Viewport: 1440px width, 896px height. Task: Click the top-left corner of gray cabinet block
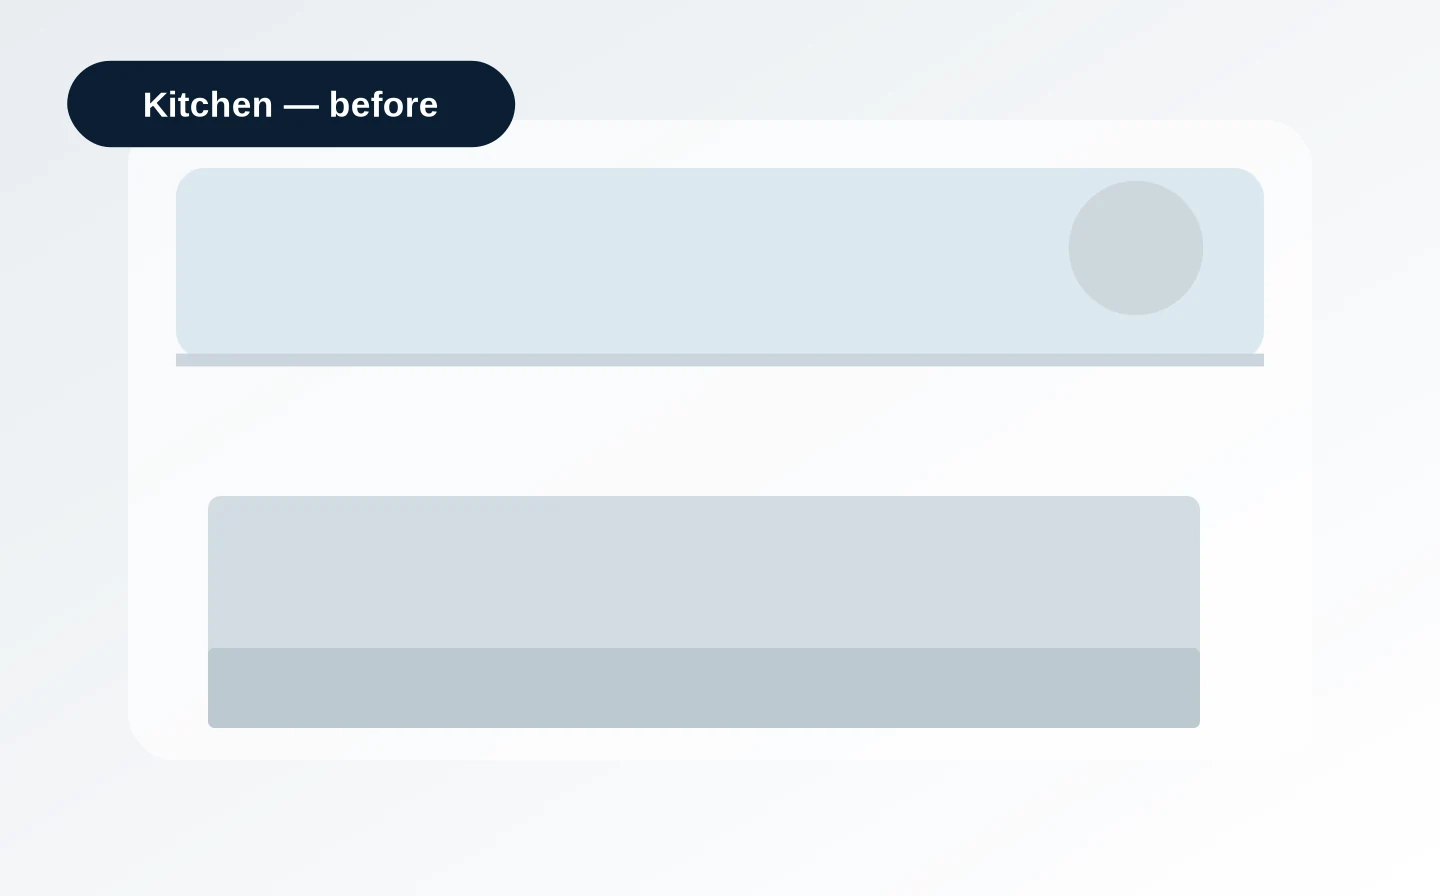pos(214,502)
